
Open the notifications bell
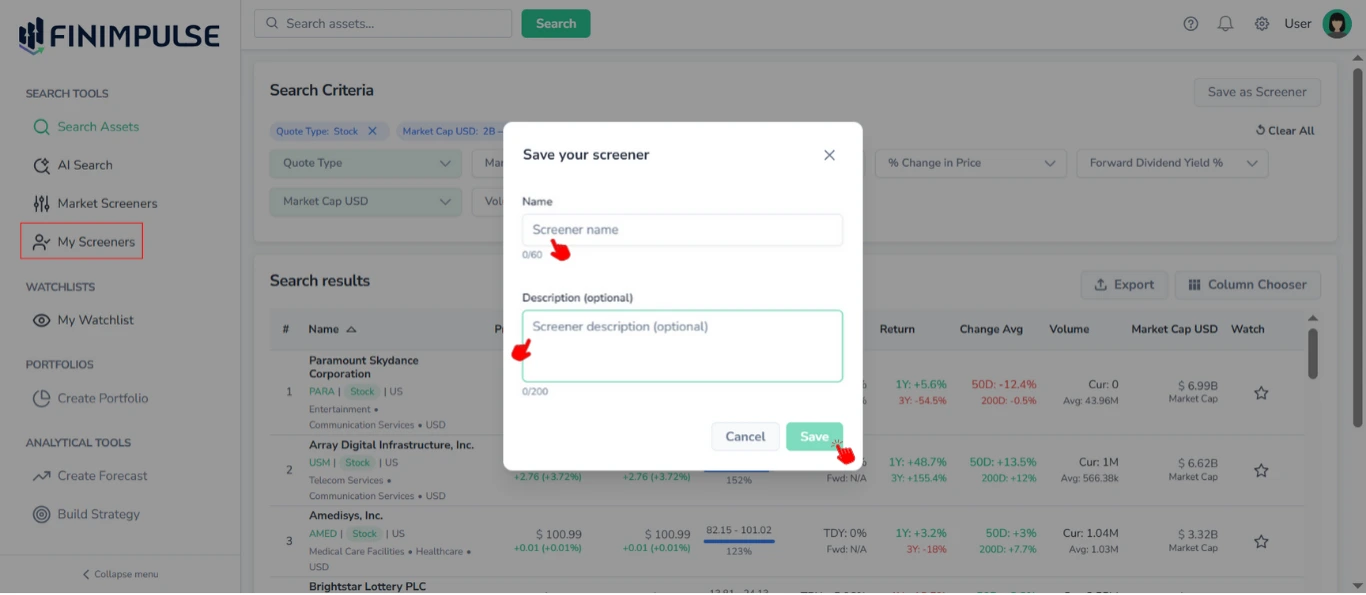pyautogui.click(x=1225, y=22)
